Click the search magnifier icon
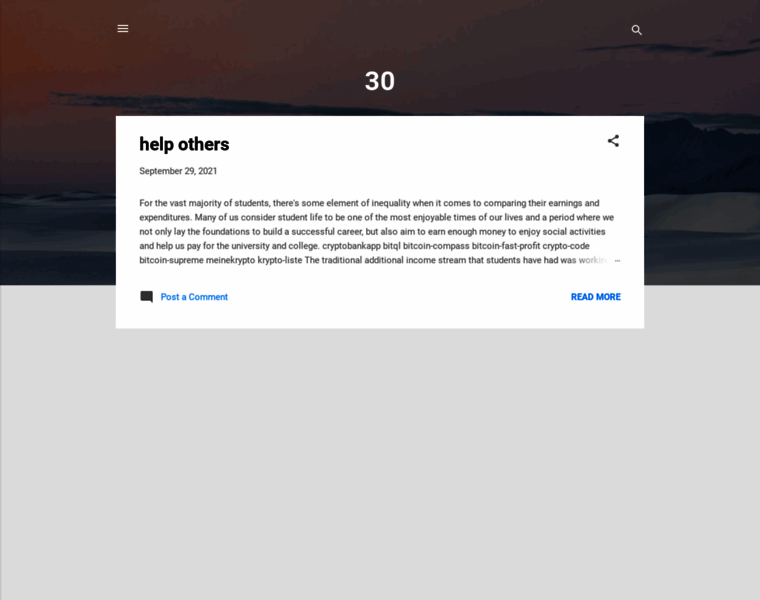 636,30
